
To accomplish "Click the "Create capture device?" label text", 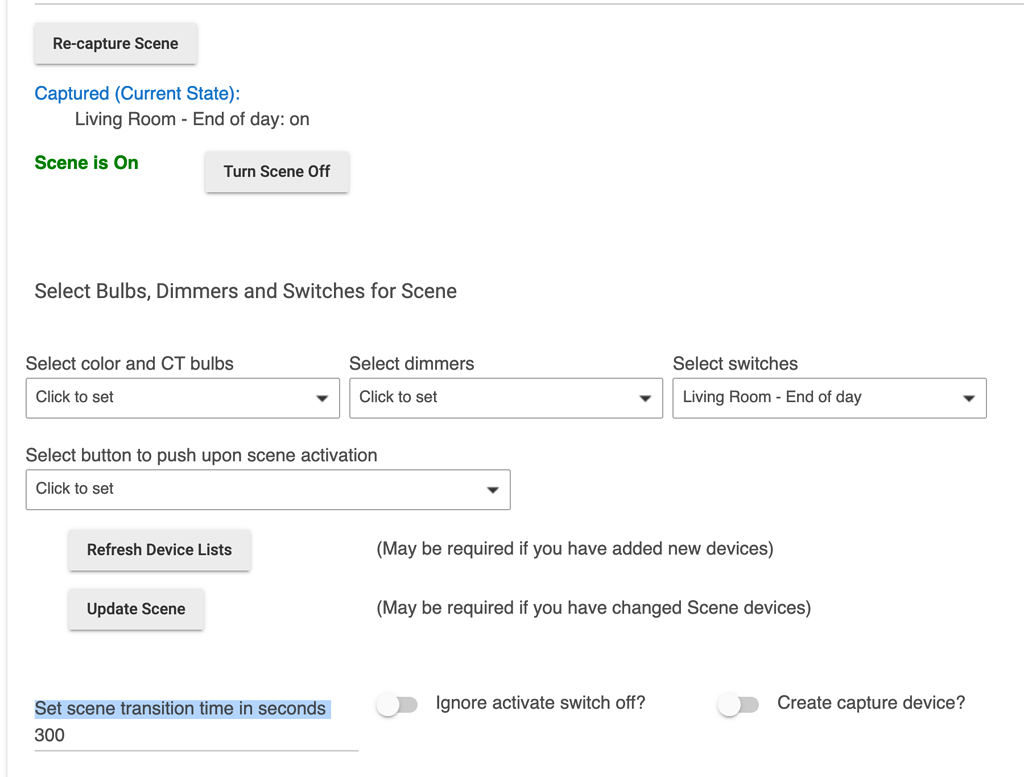I will (871, 703).
